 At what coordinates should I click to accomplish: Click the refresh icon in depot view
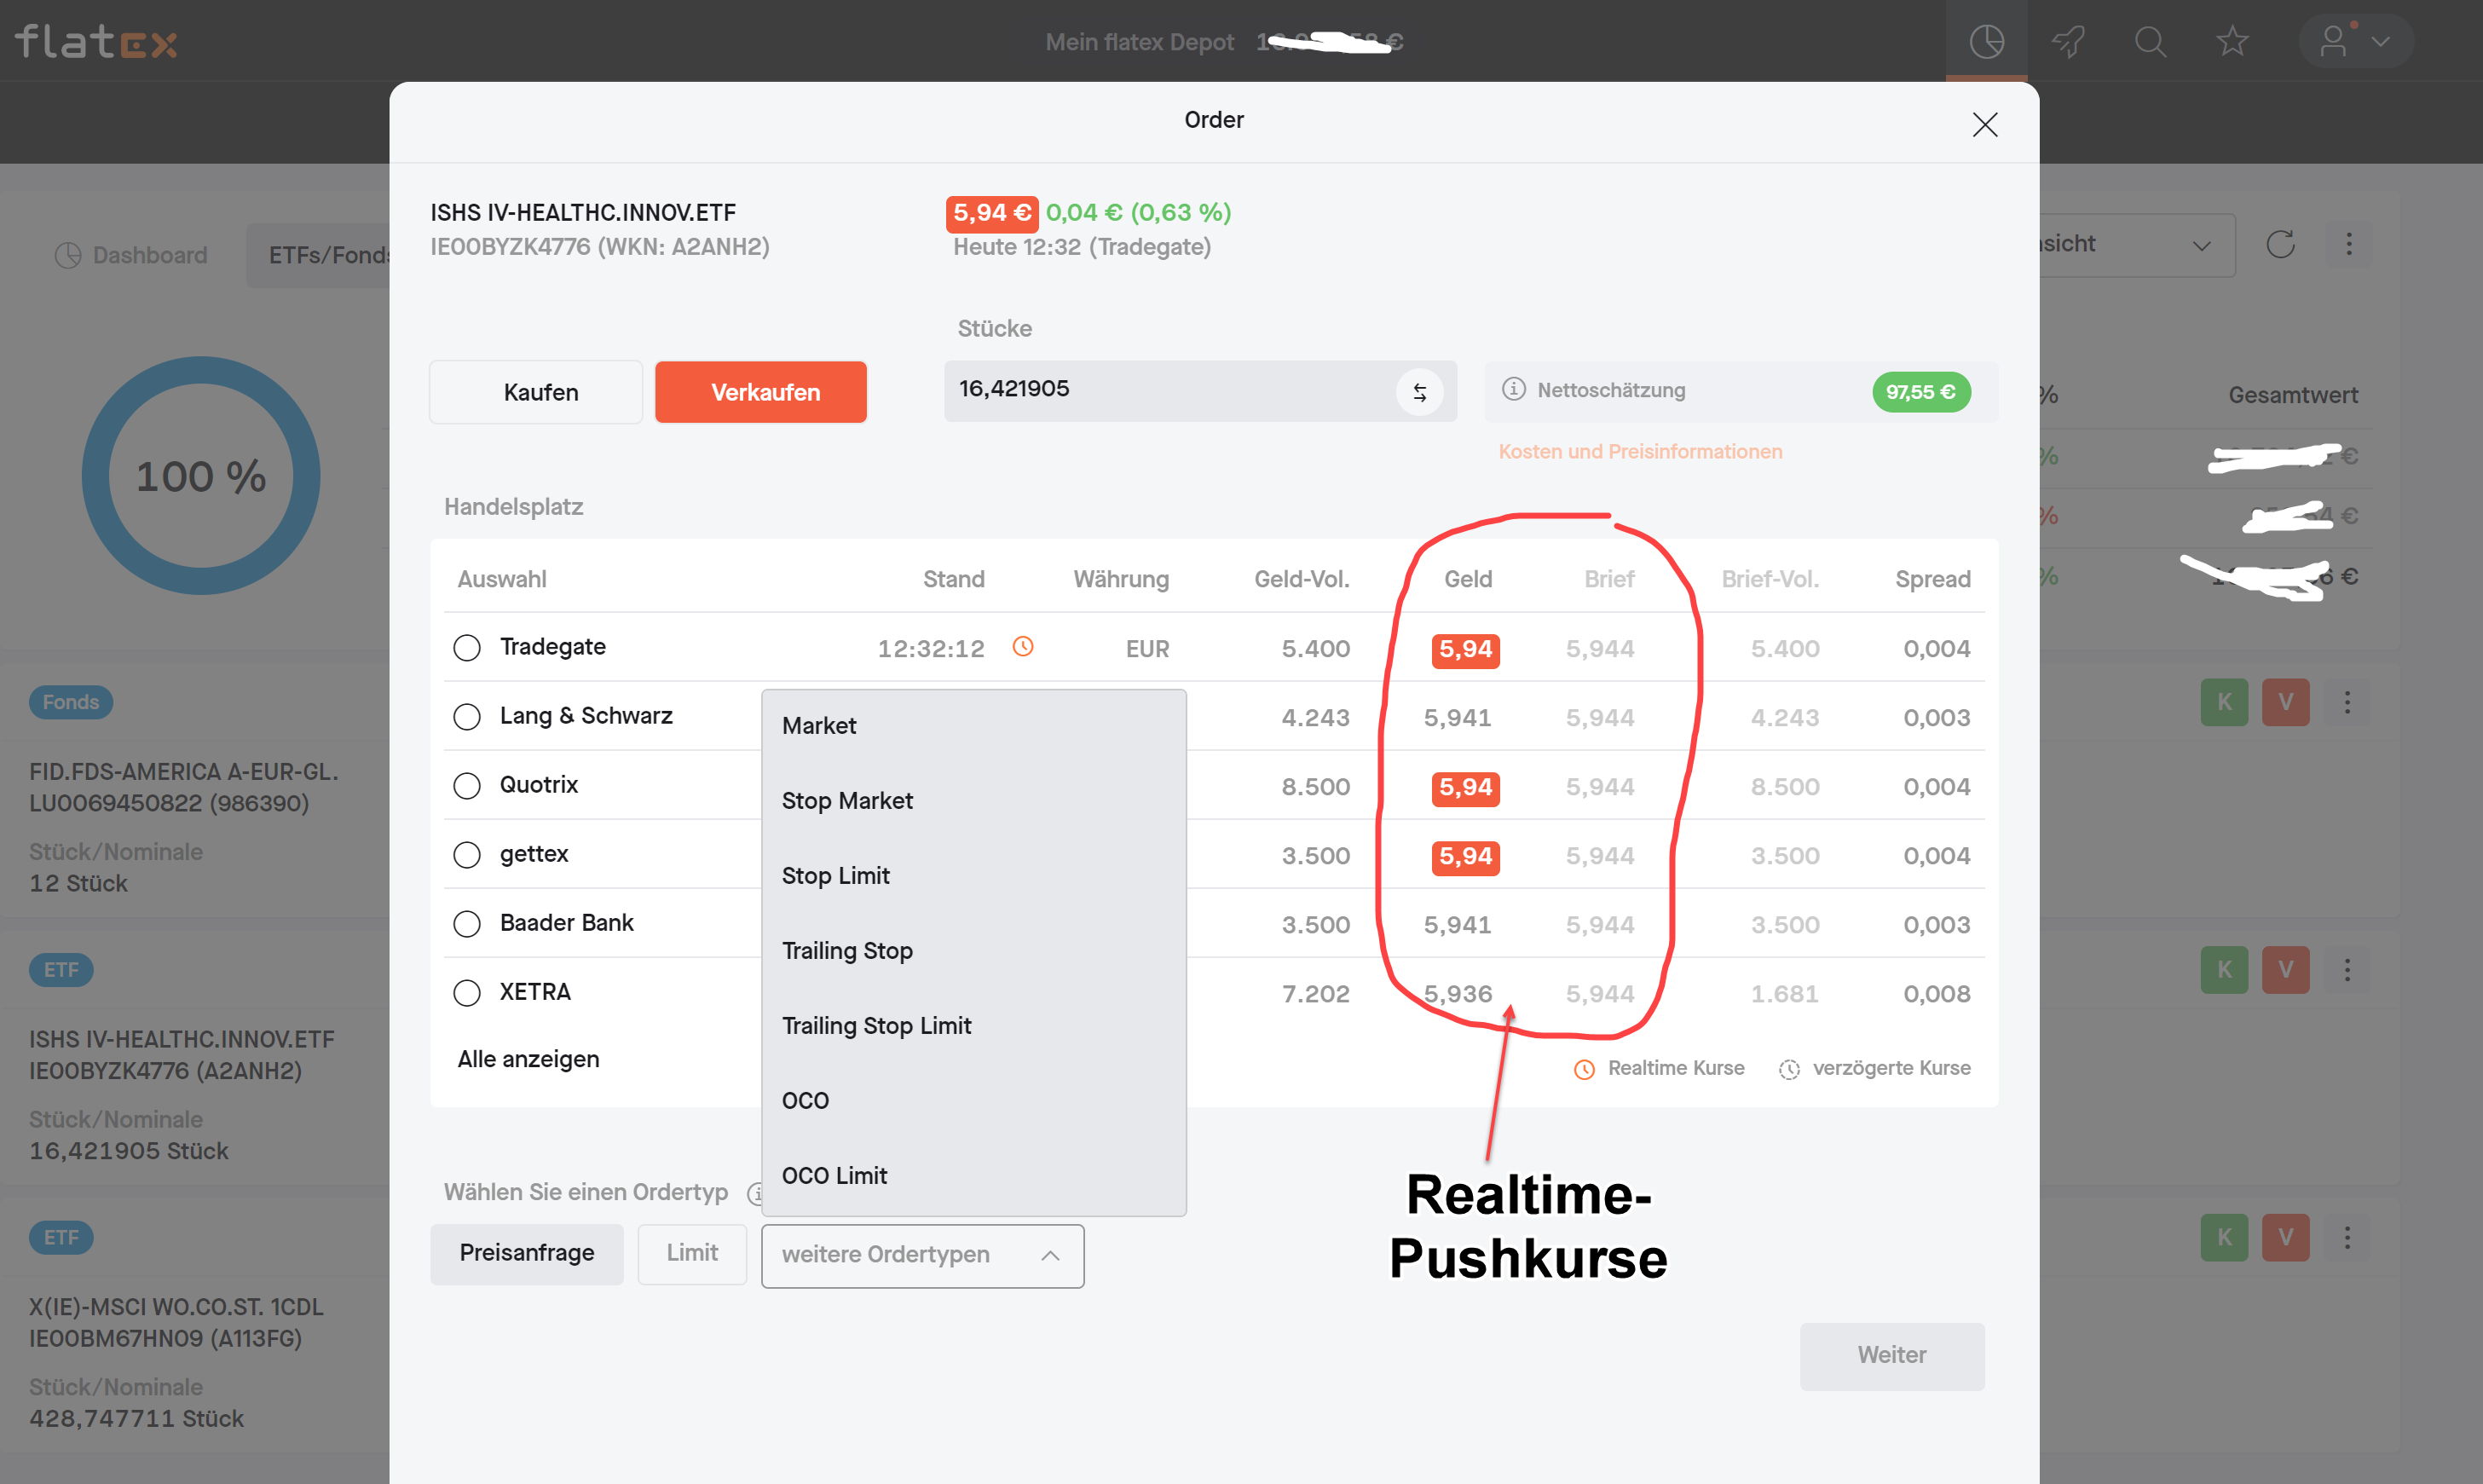pyautogui.click(x=2280, y=244)
